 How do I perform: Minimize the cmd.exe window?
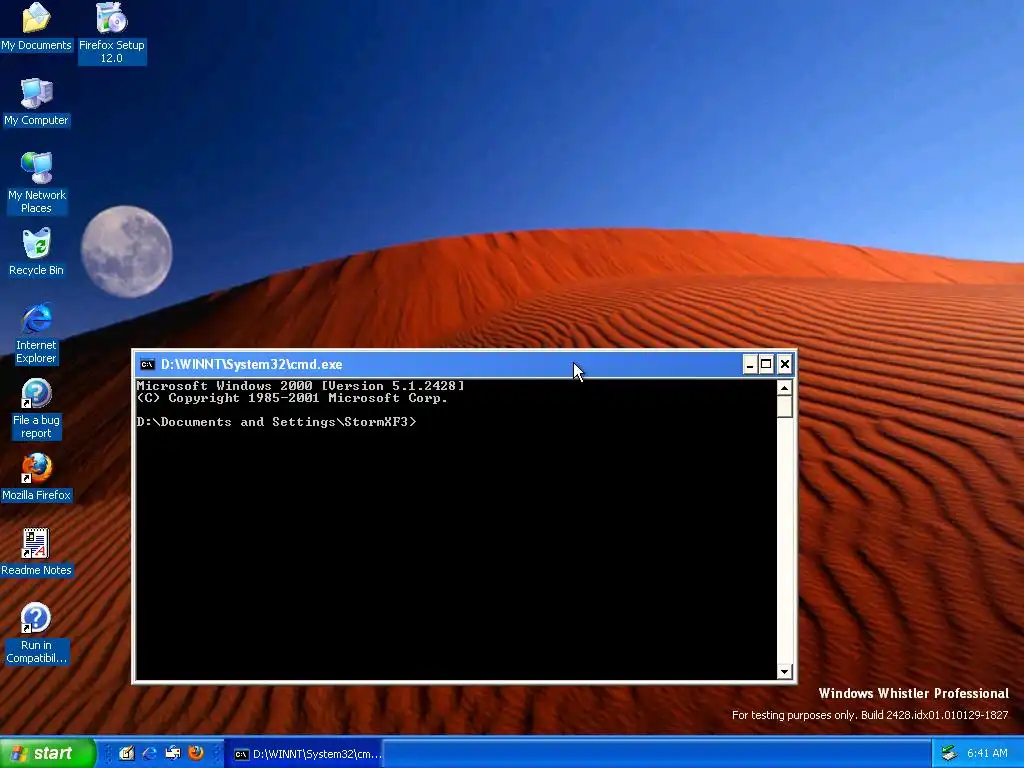[750, 364]
